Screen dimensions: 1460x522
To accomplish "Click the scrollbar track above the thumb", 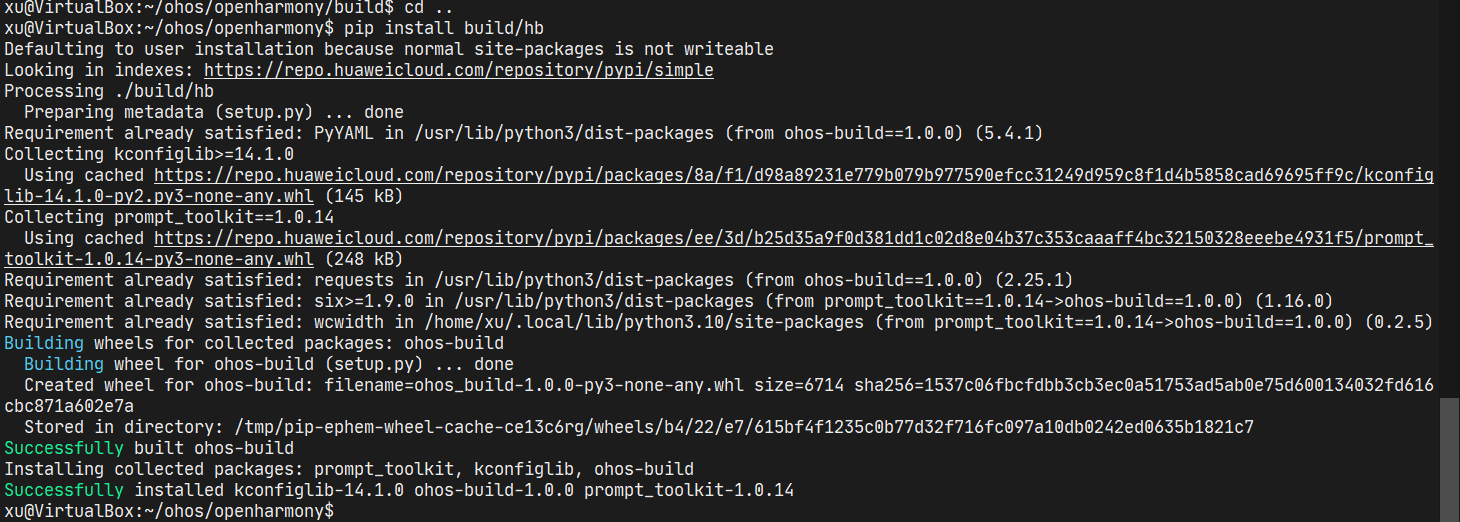I will tap(1449, 200).
